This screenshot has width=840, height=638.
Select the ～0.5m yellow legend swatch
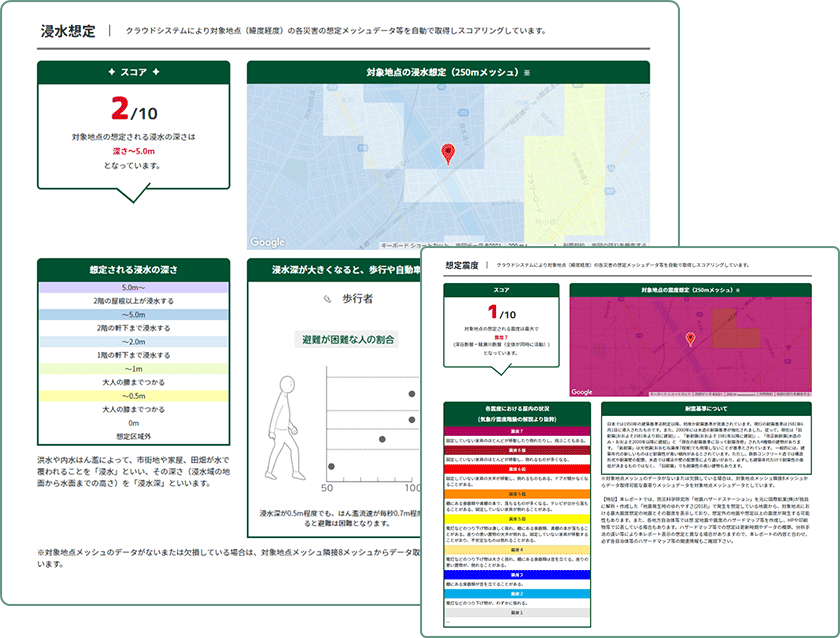(133, 396)
